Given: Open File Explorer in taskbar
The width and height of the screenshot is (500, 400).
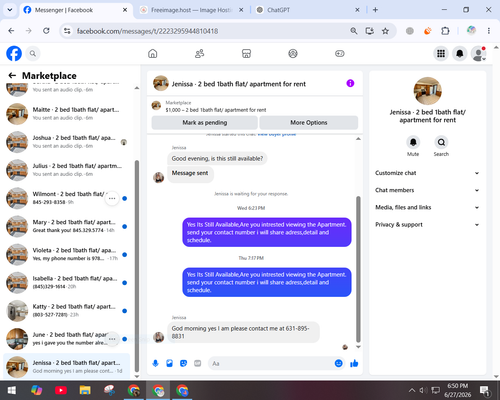Looking at the screenshot, I should 85,390.
